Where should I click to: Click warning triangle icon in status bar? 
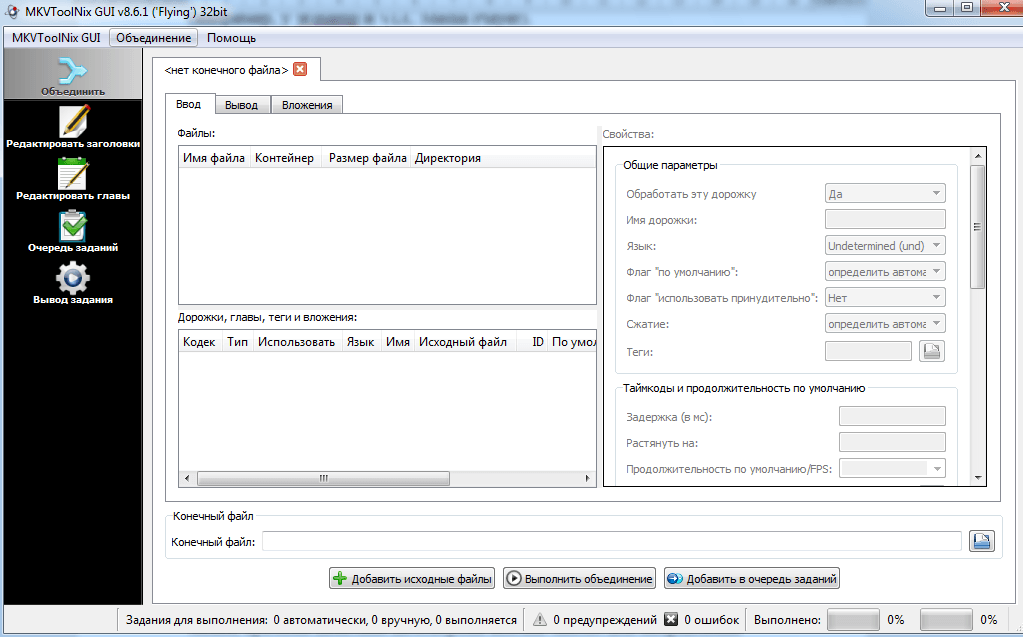(x=540, y=620)
